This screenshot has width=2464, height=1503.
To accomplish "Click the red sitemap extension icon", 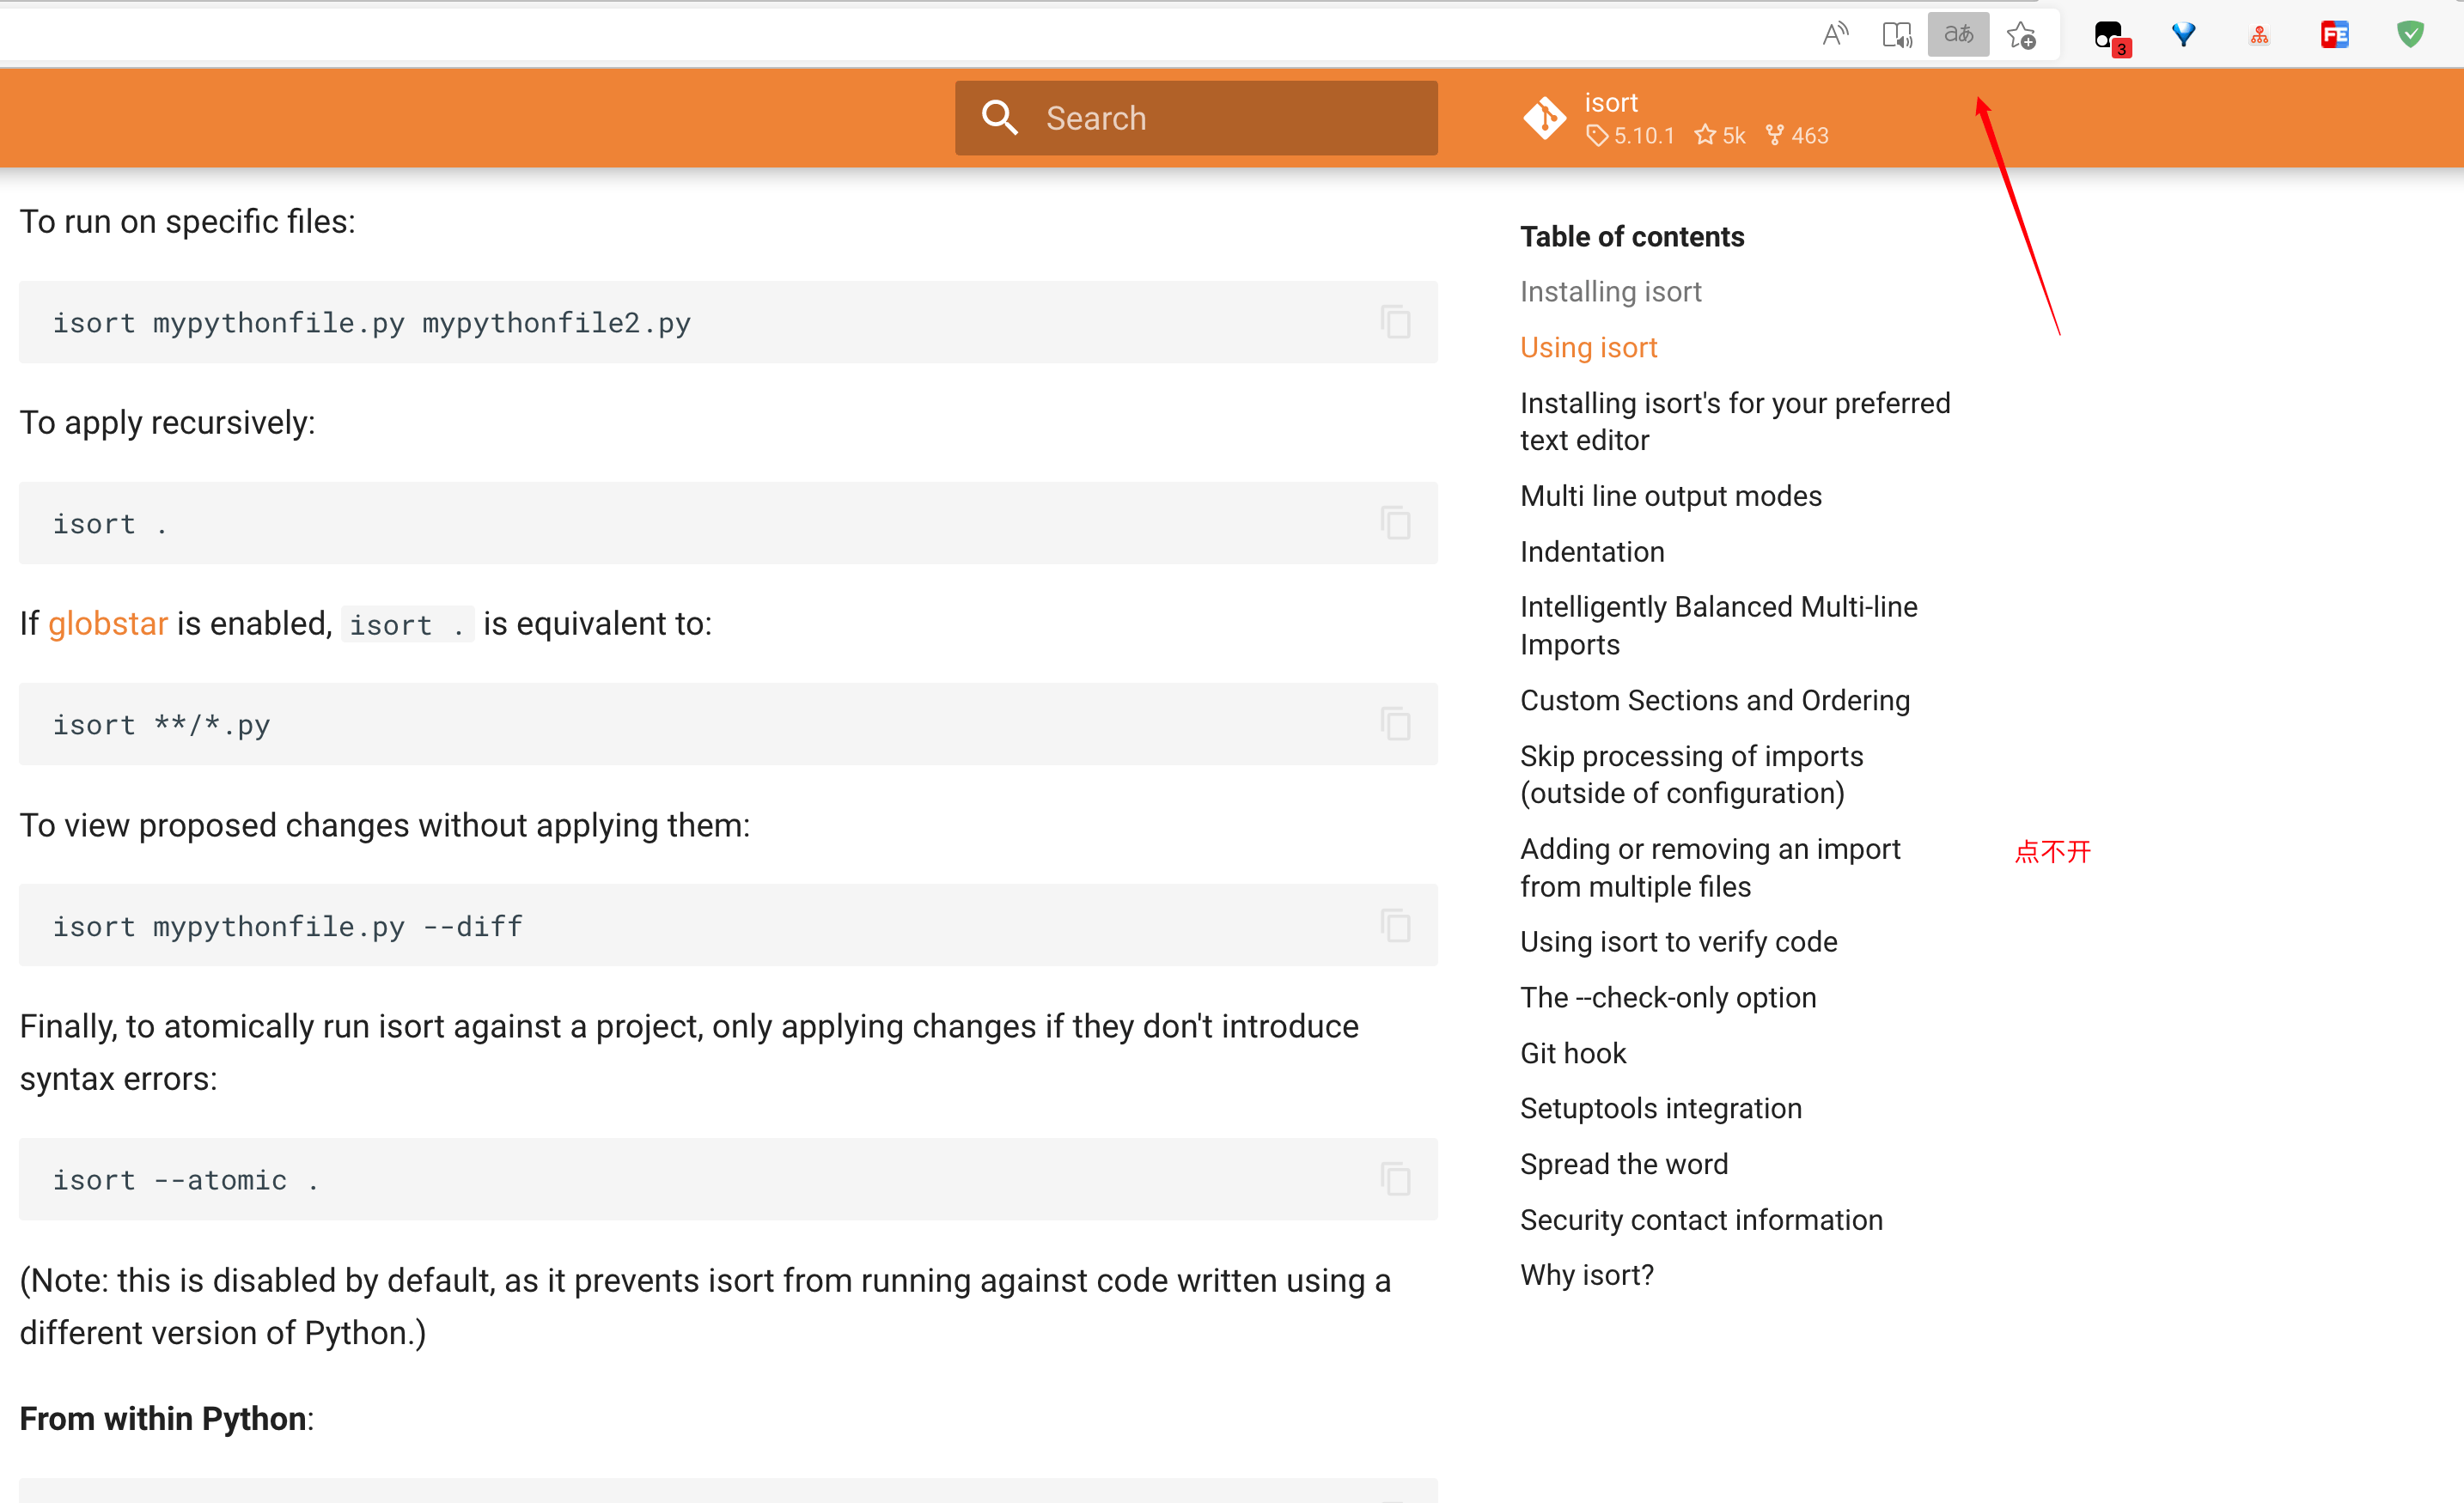I will 2259,35.
